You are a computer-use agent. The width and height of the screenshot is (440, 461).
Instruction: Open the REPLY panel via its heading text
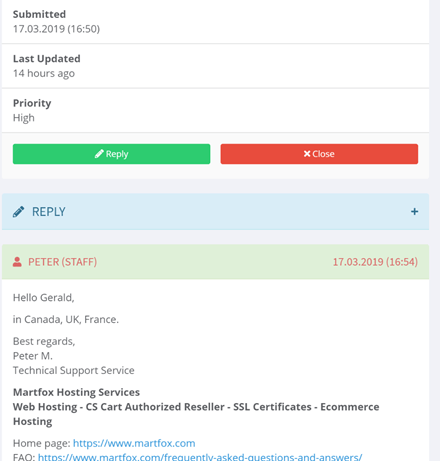pyautogui.click(x=49, y=212)
